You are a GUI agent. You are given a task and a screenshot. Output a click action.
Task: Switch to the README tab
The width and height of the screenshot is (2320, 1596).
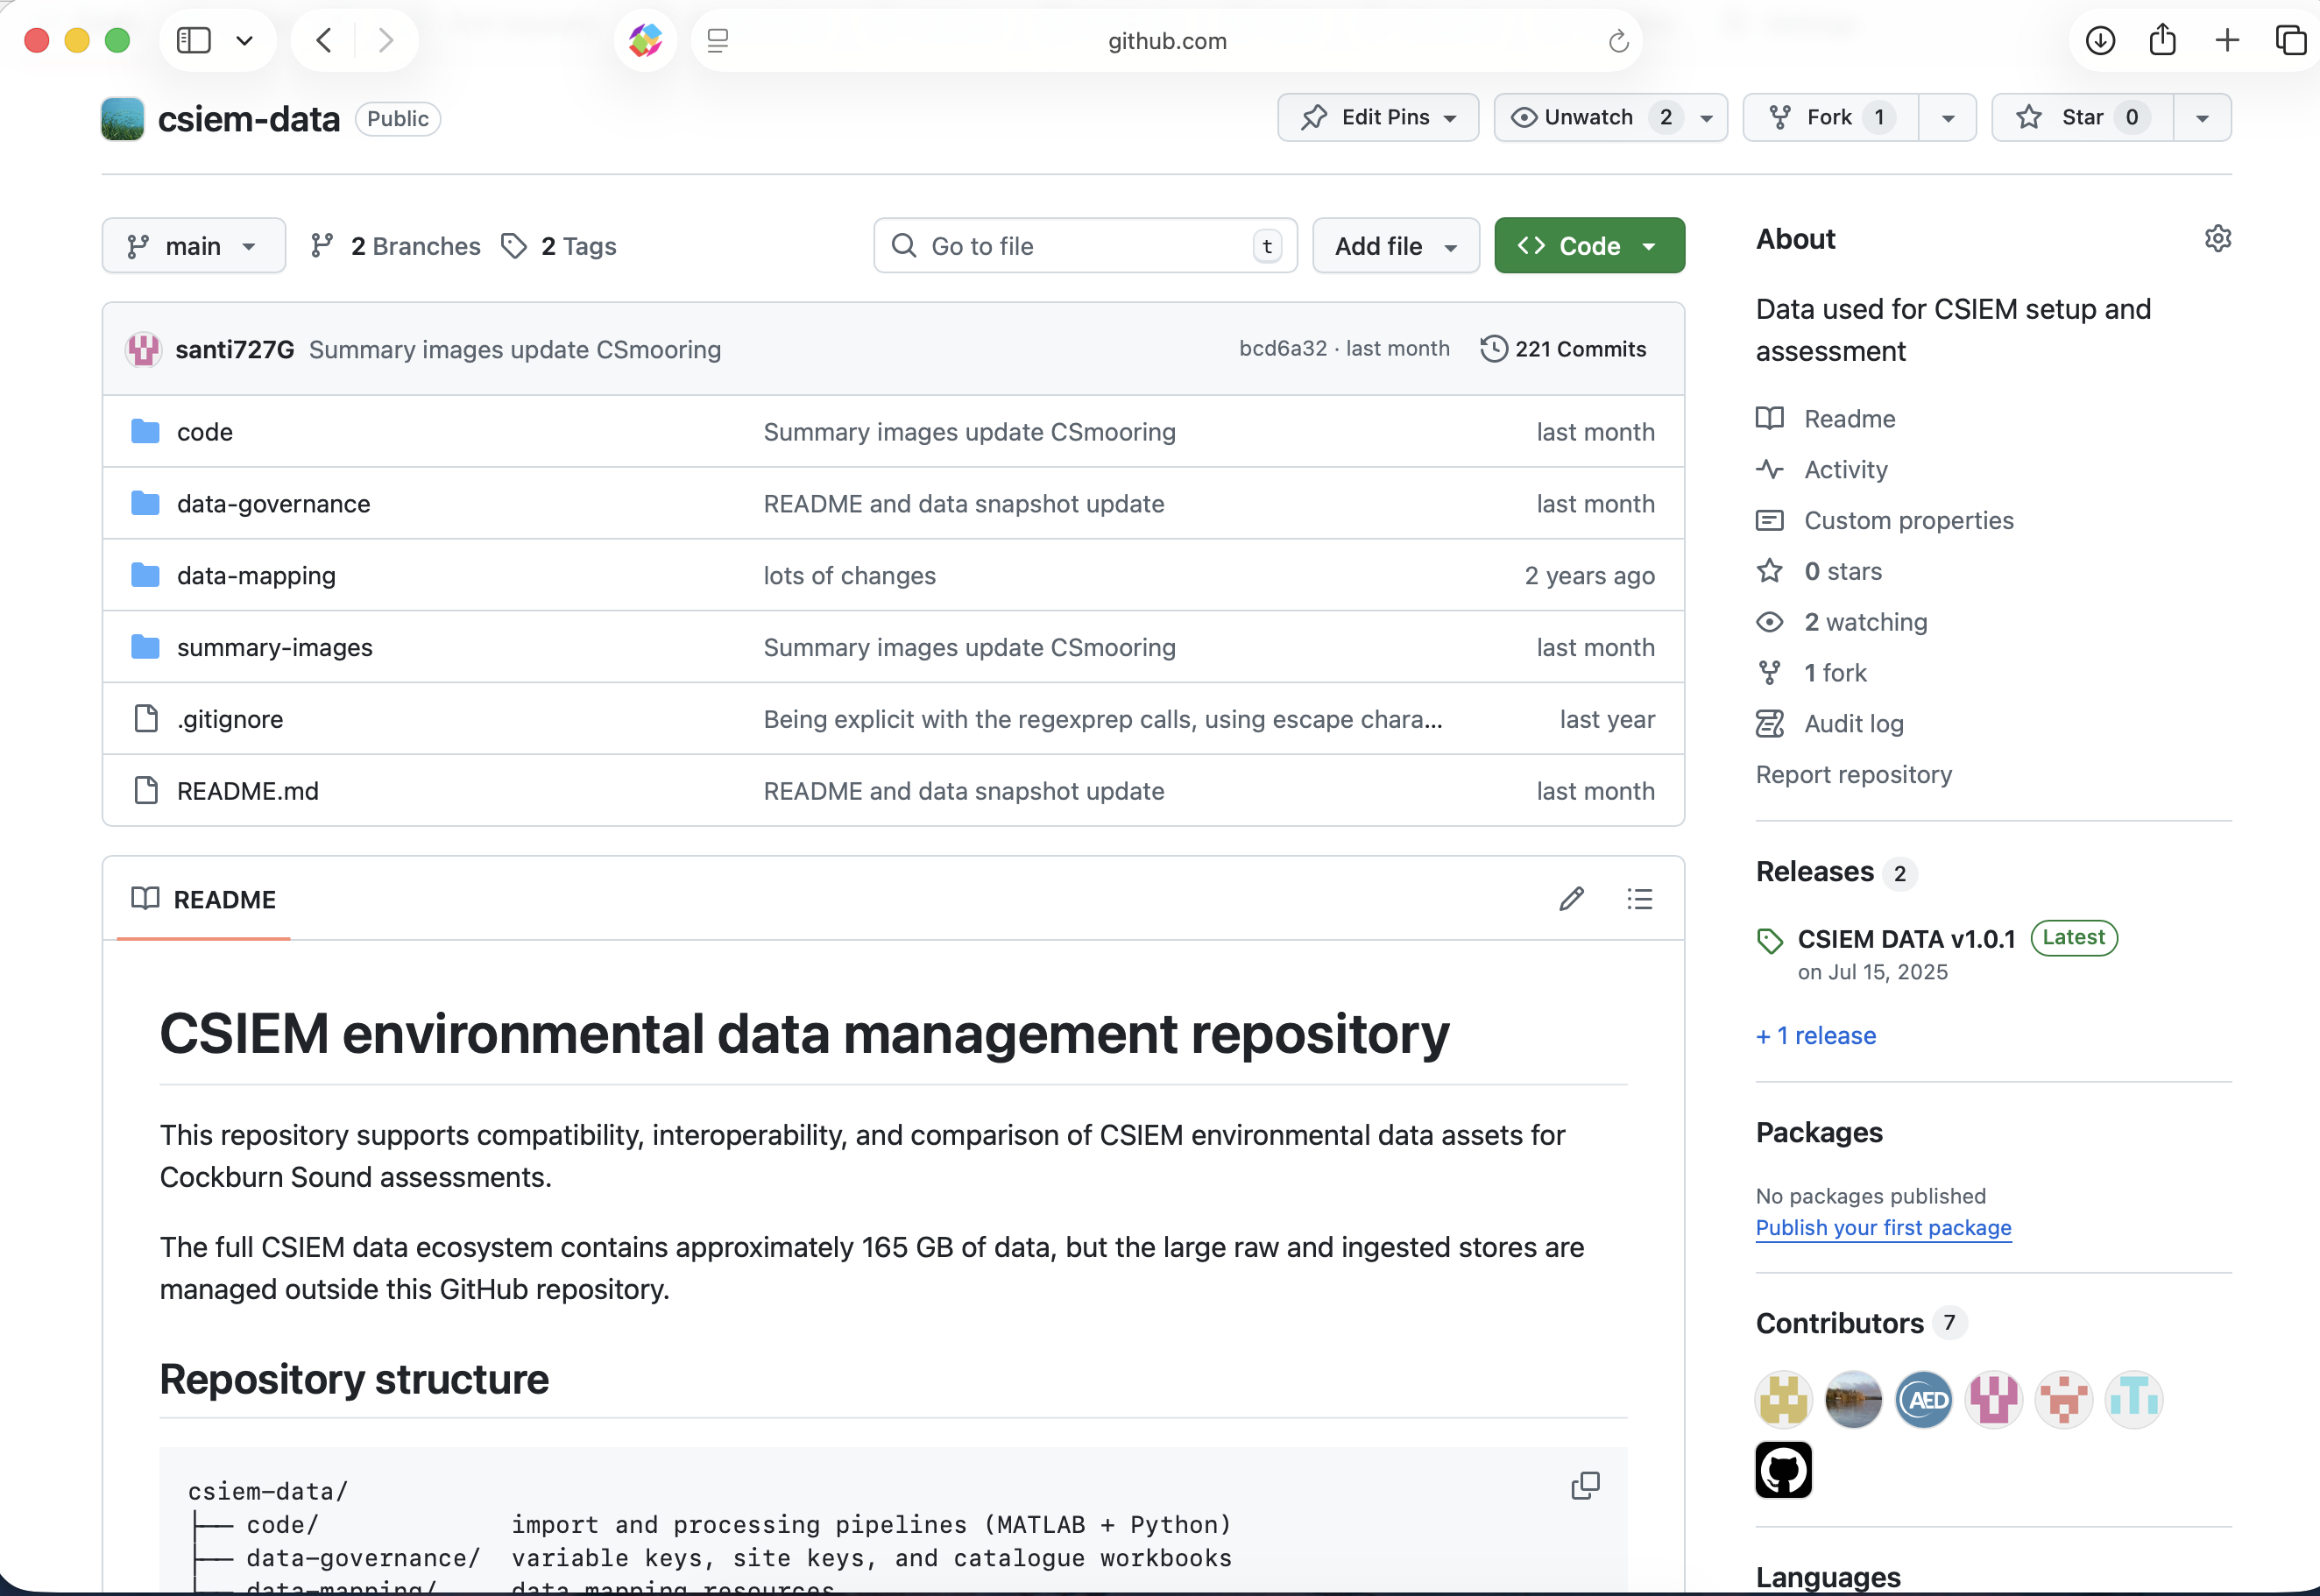[204, 899]
